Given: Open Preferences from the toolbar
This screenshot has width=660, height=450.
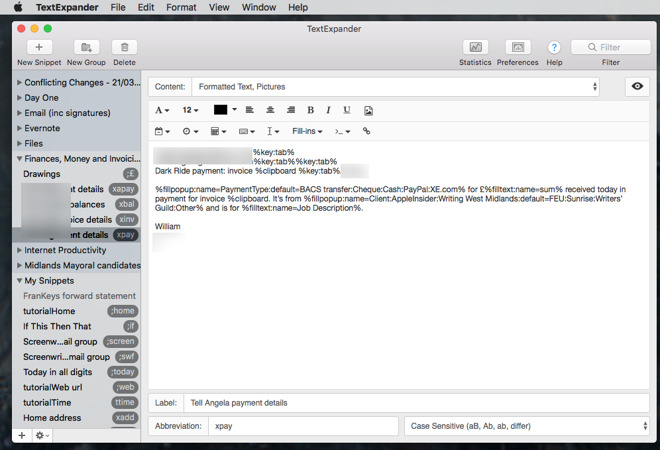Looking at the screenshot, I should coord(518,47).
